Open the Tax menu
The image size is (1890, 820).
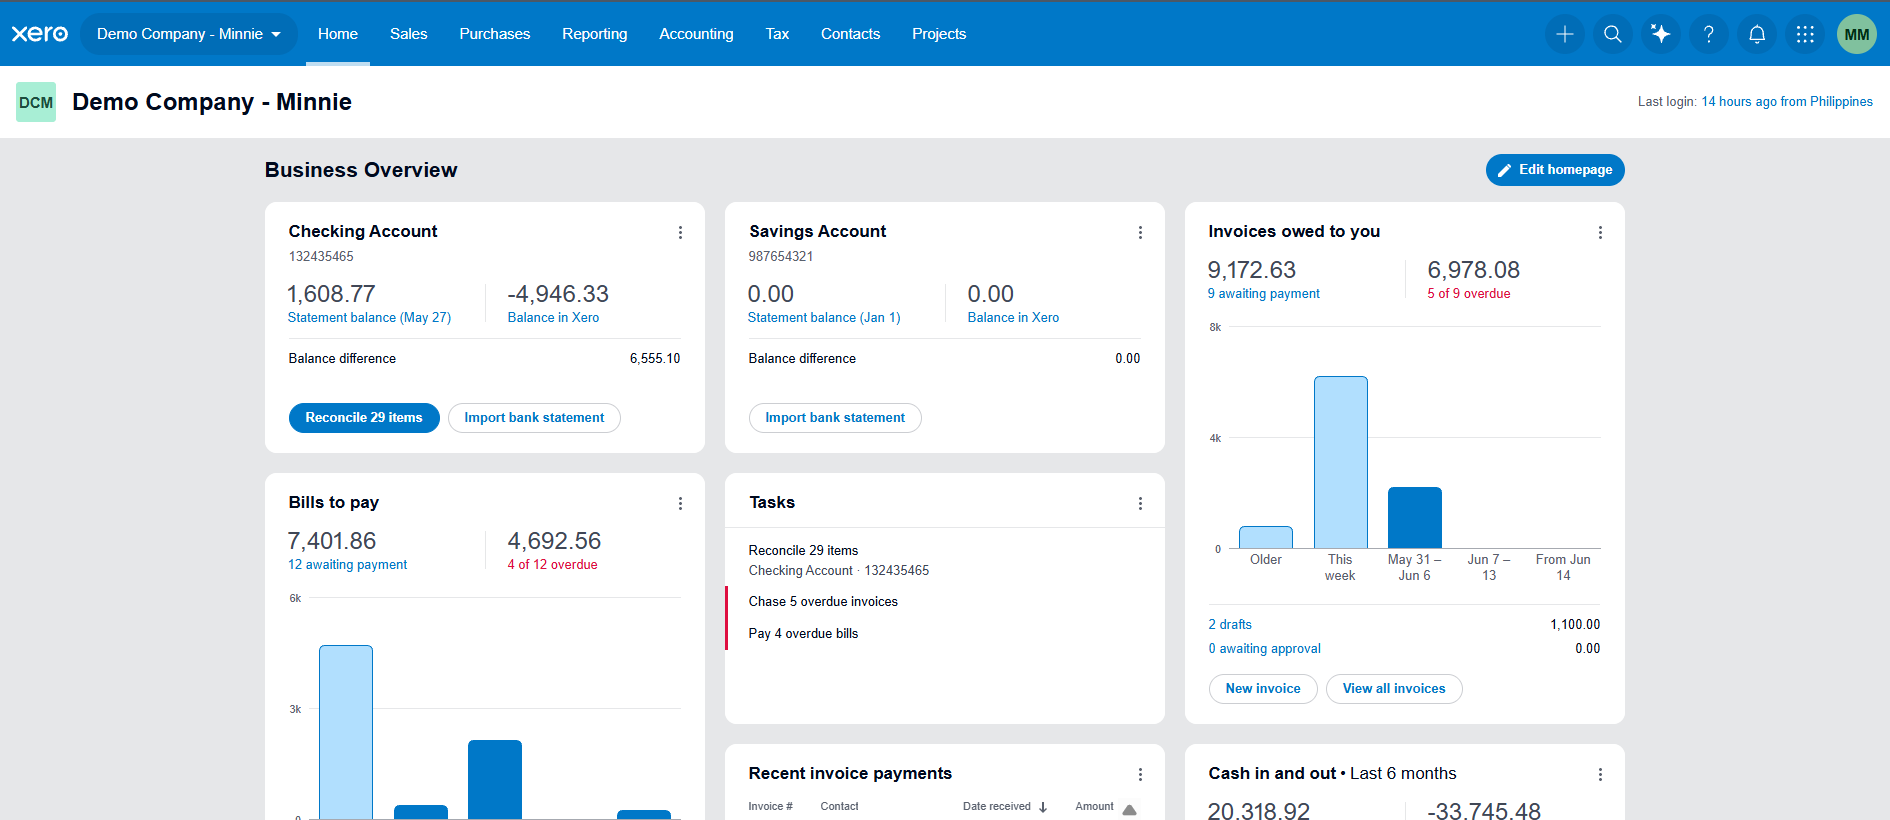(777, 34)
